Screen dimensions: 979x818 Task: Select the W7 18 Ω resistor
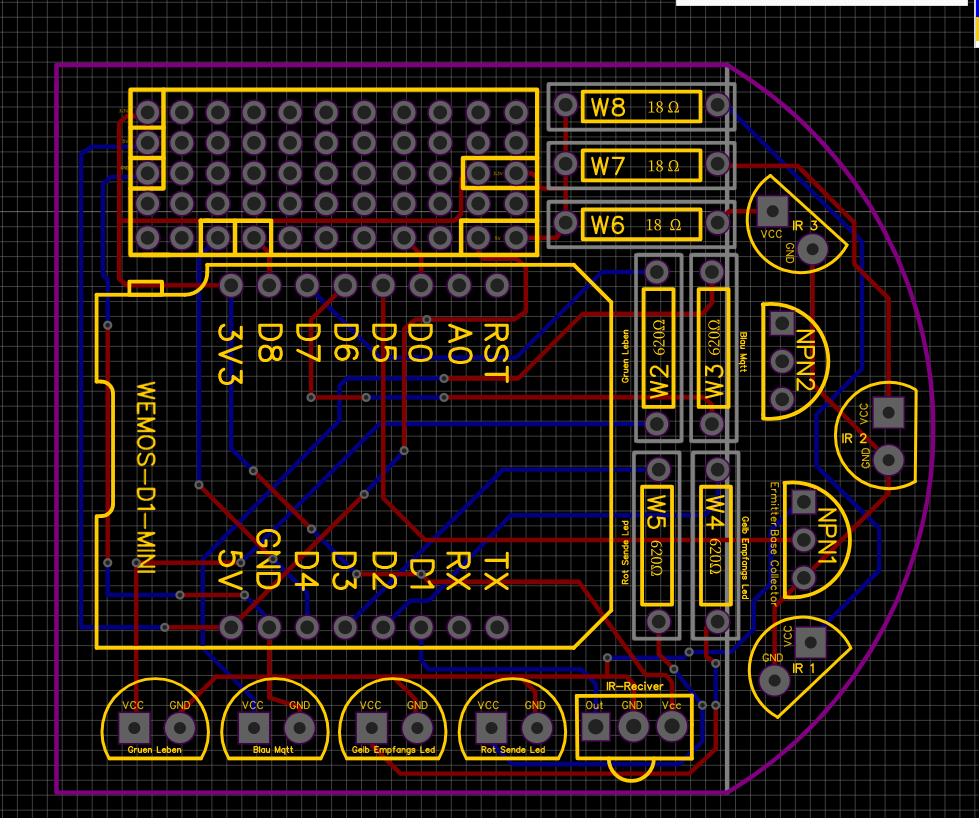point(641,166)
